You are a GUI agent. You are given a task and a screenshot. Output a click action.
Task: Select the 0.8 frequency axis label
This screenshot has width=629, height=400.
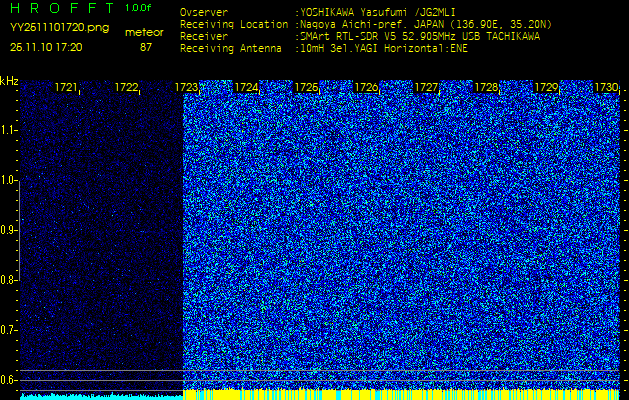click(x=9, y=280)
